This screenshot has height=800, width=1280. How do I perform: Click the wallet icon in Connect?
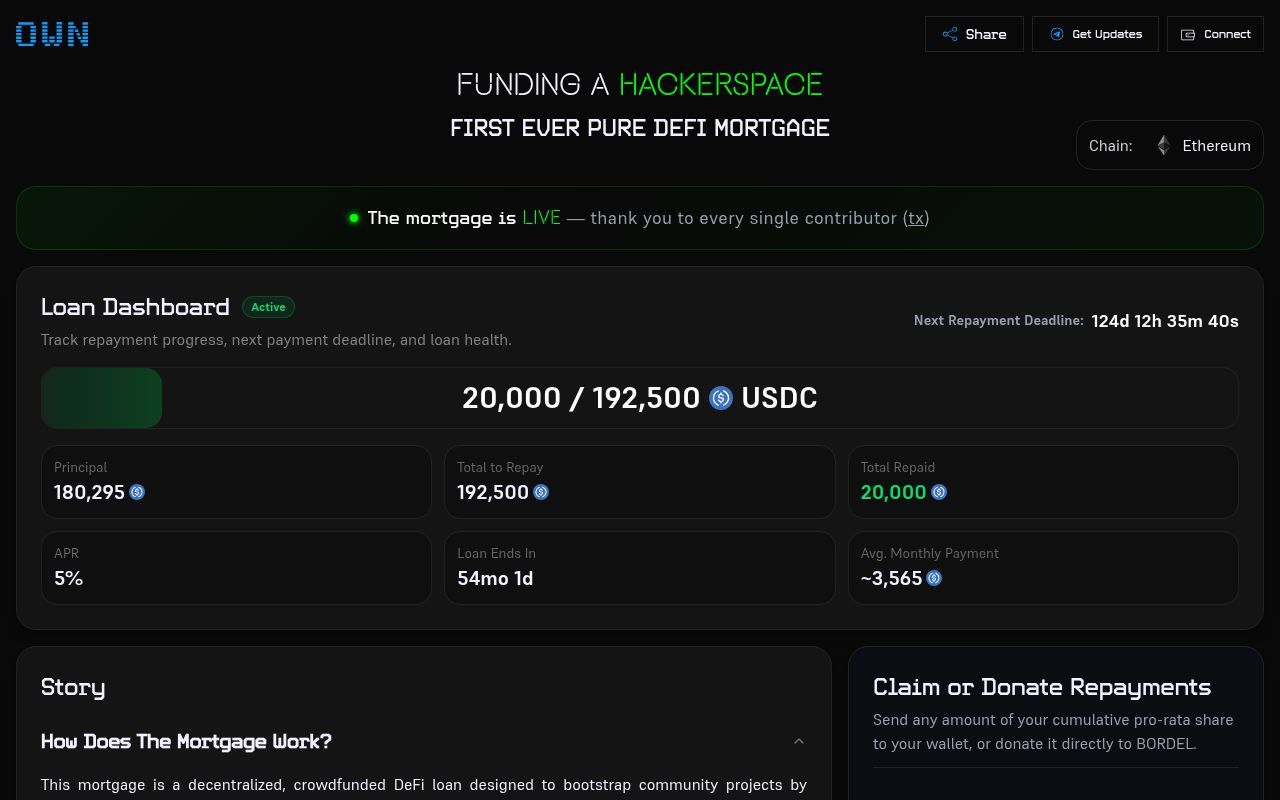point(1188,34)
